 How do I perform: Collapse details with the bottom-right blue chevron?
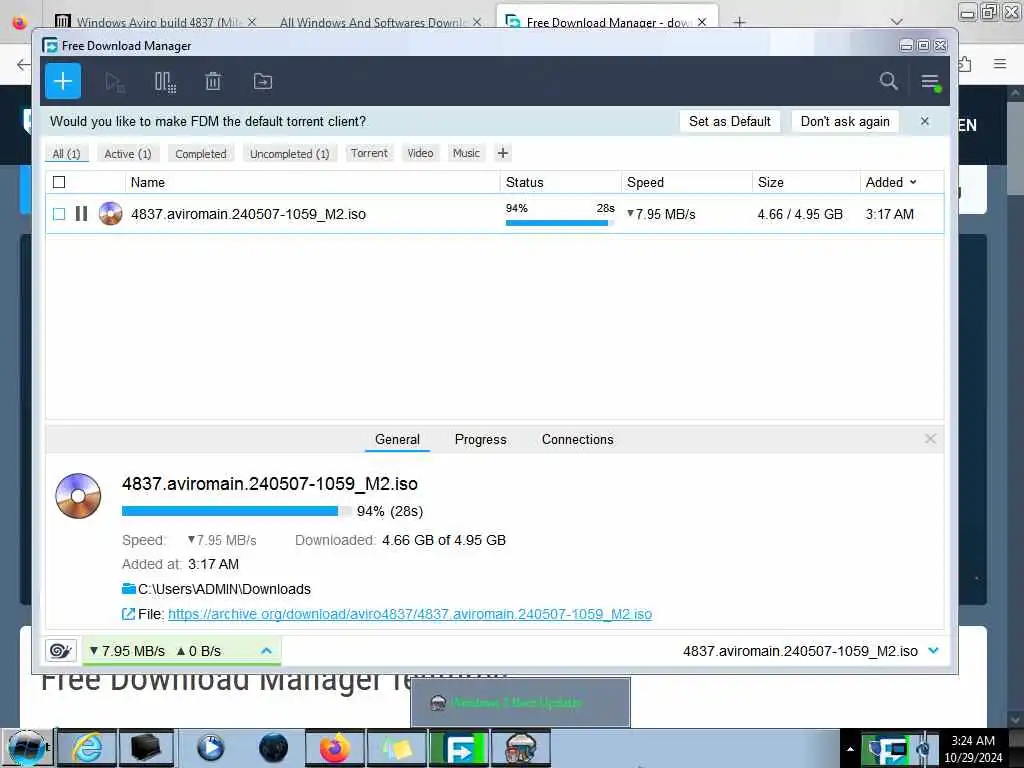[x=933, y=650]
